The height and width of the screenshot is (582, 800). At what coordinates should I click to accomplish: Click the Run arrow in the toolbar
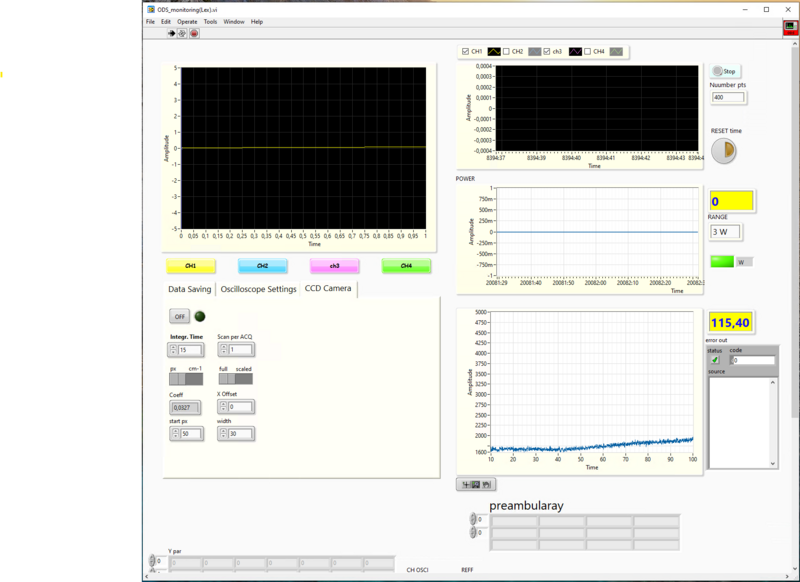pyautogui.click(x=172, y=31)
